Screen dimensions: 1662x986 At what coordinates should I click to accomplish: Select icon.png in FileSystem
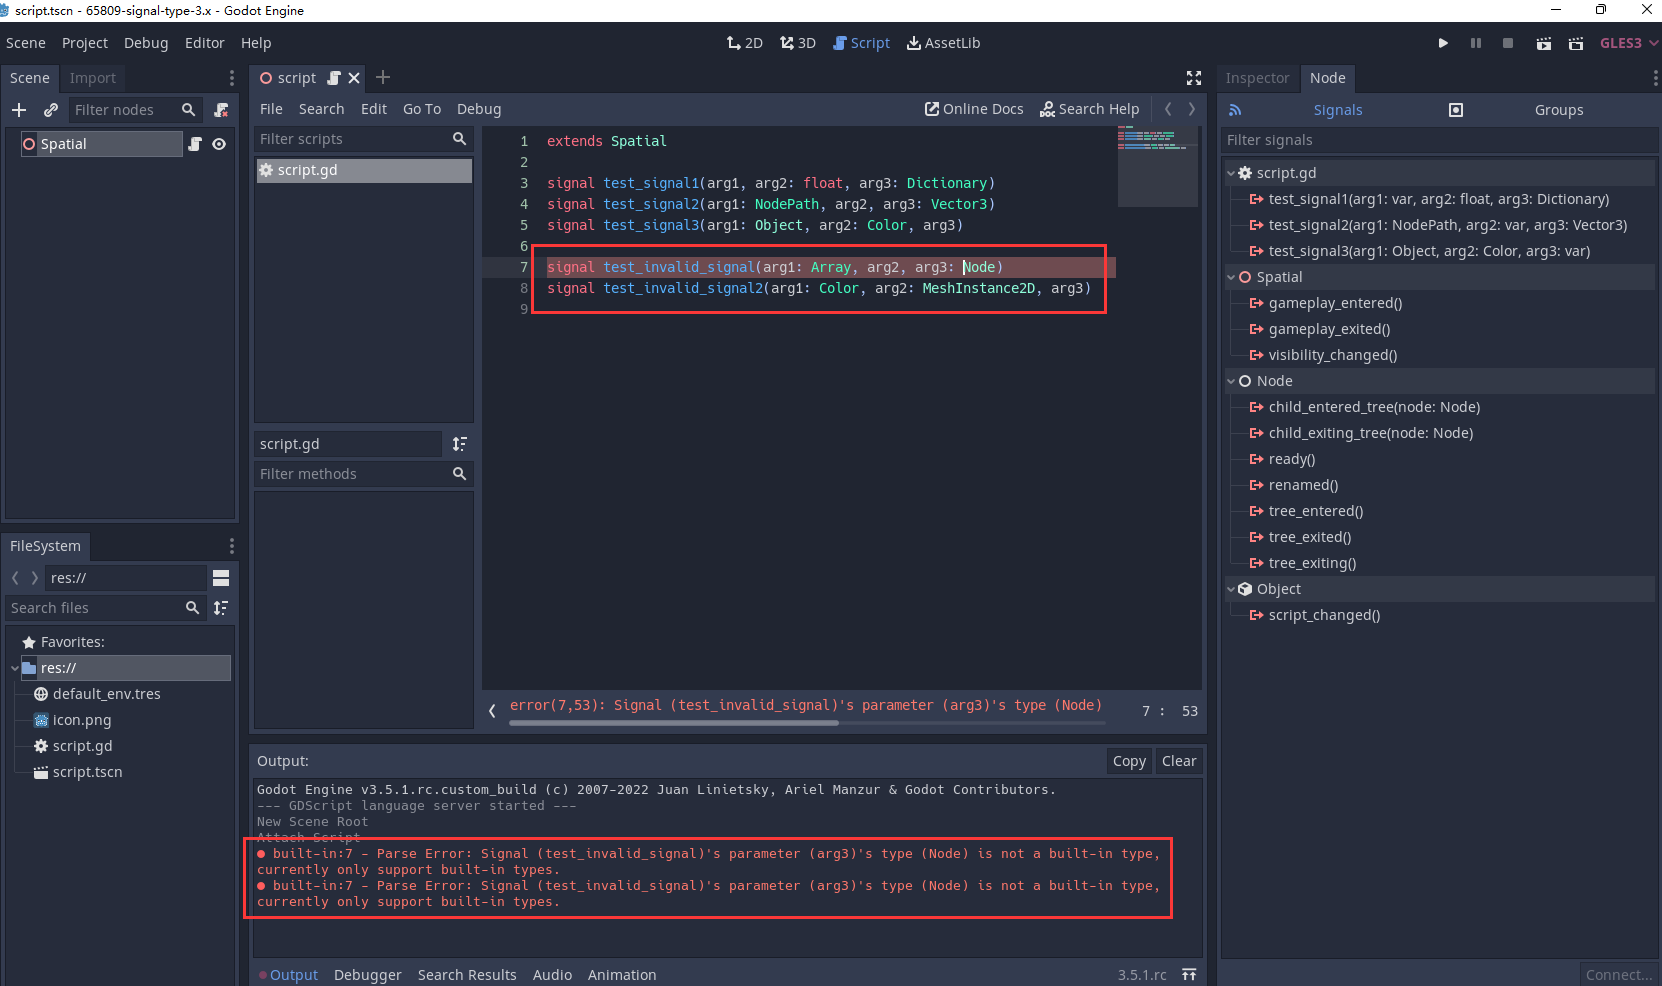click(82, 720)
